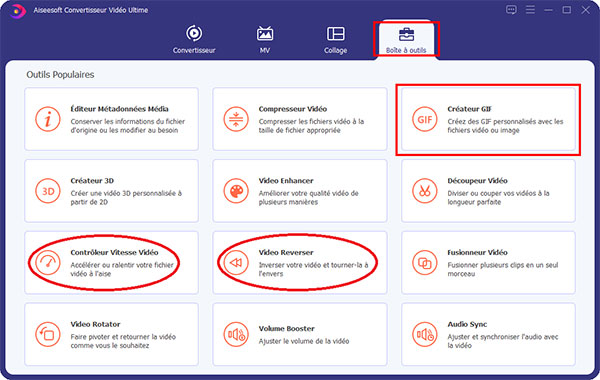Select Volume Booster title text
This screenshot has height=380, width=600.
coord(287,329)
